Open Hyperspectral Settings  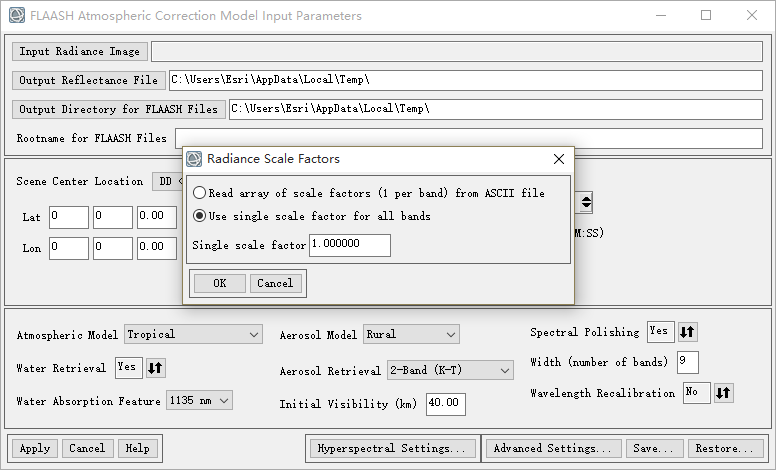coord(391,448)
